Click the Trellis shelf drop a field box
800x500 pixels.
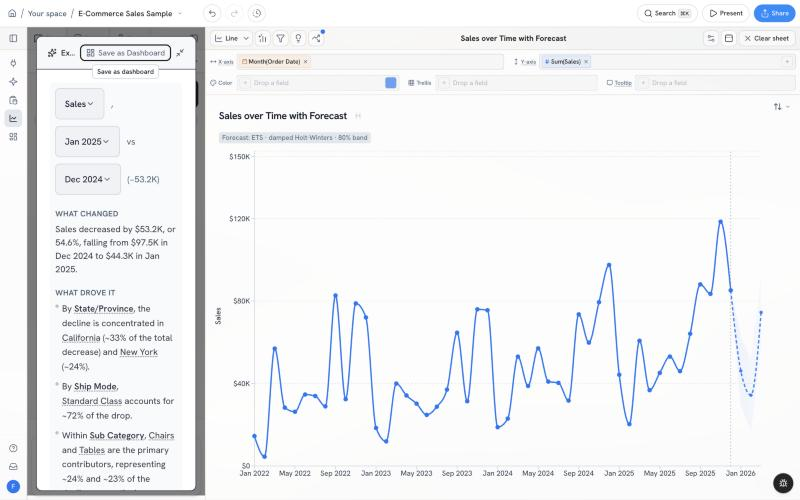tap(516, 83)
